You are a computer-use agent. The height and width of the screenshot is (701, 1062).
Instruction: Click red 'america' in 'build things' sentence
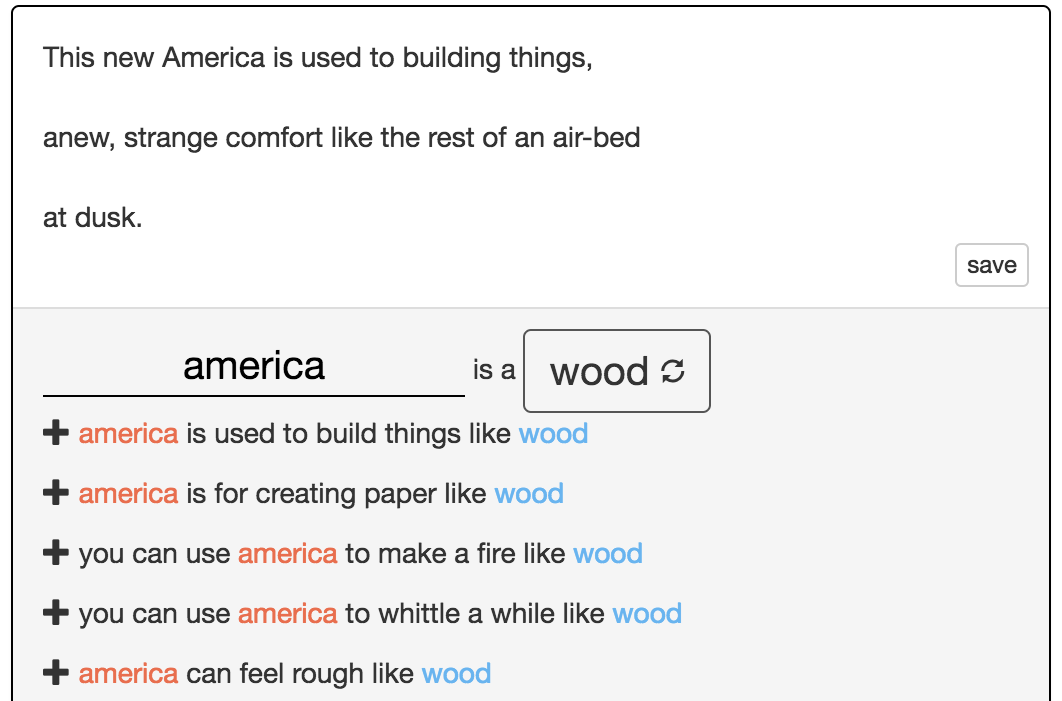click(x=128, y=433)
